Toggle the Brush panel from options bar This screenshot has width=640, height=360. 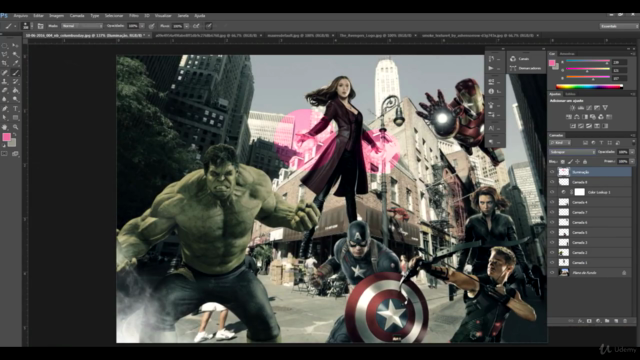point(40,26)
